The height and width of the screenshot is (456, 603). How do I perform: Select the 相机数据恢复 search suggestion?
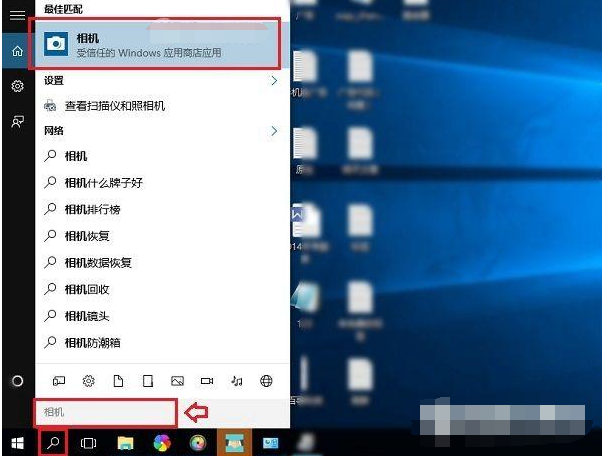point(98,263)
